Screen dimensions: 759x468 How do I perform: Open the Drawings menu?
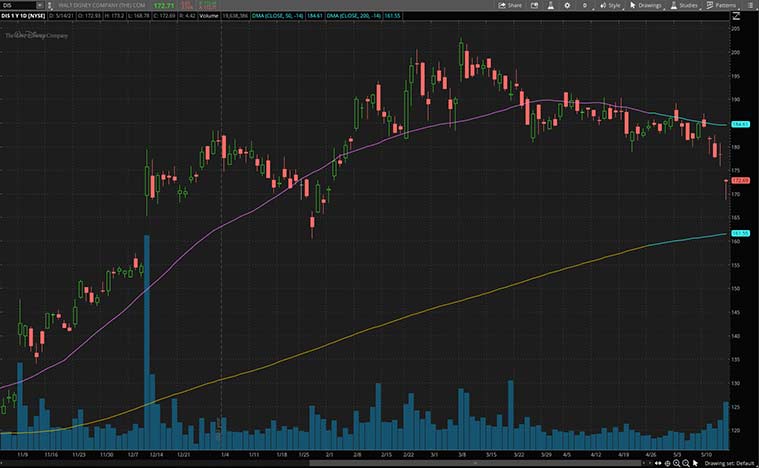[646, 5]
